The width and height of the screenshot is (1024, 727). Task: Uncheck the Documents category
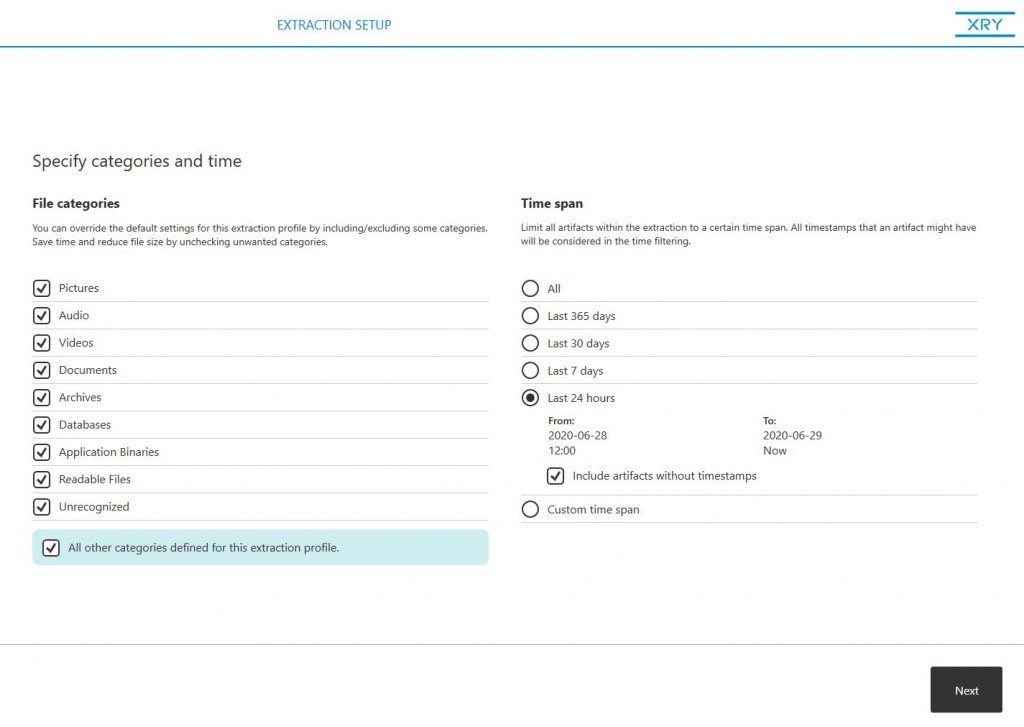point(42,370)
